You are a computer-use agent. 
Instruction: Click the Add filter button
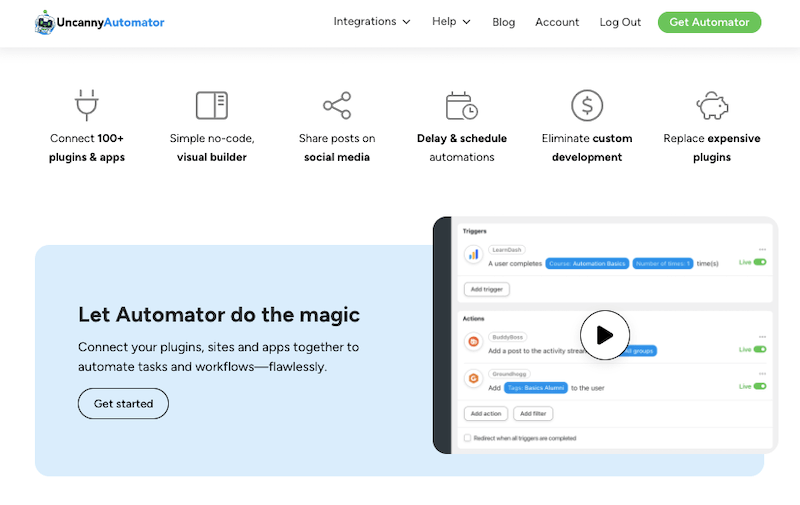[x=533, y=414]
